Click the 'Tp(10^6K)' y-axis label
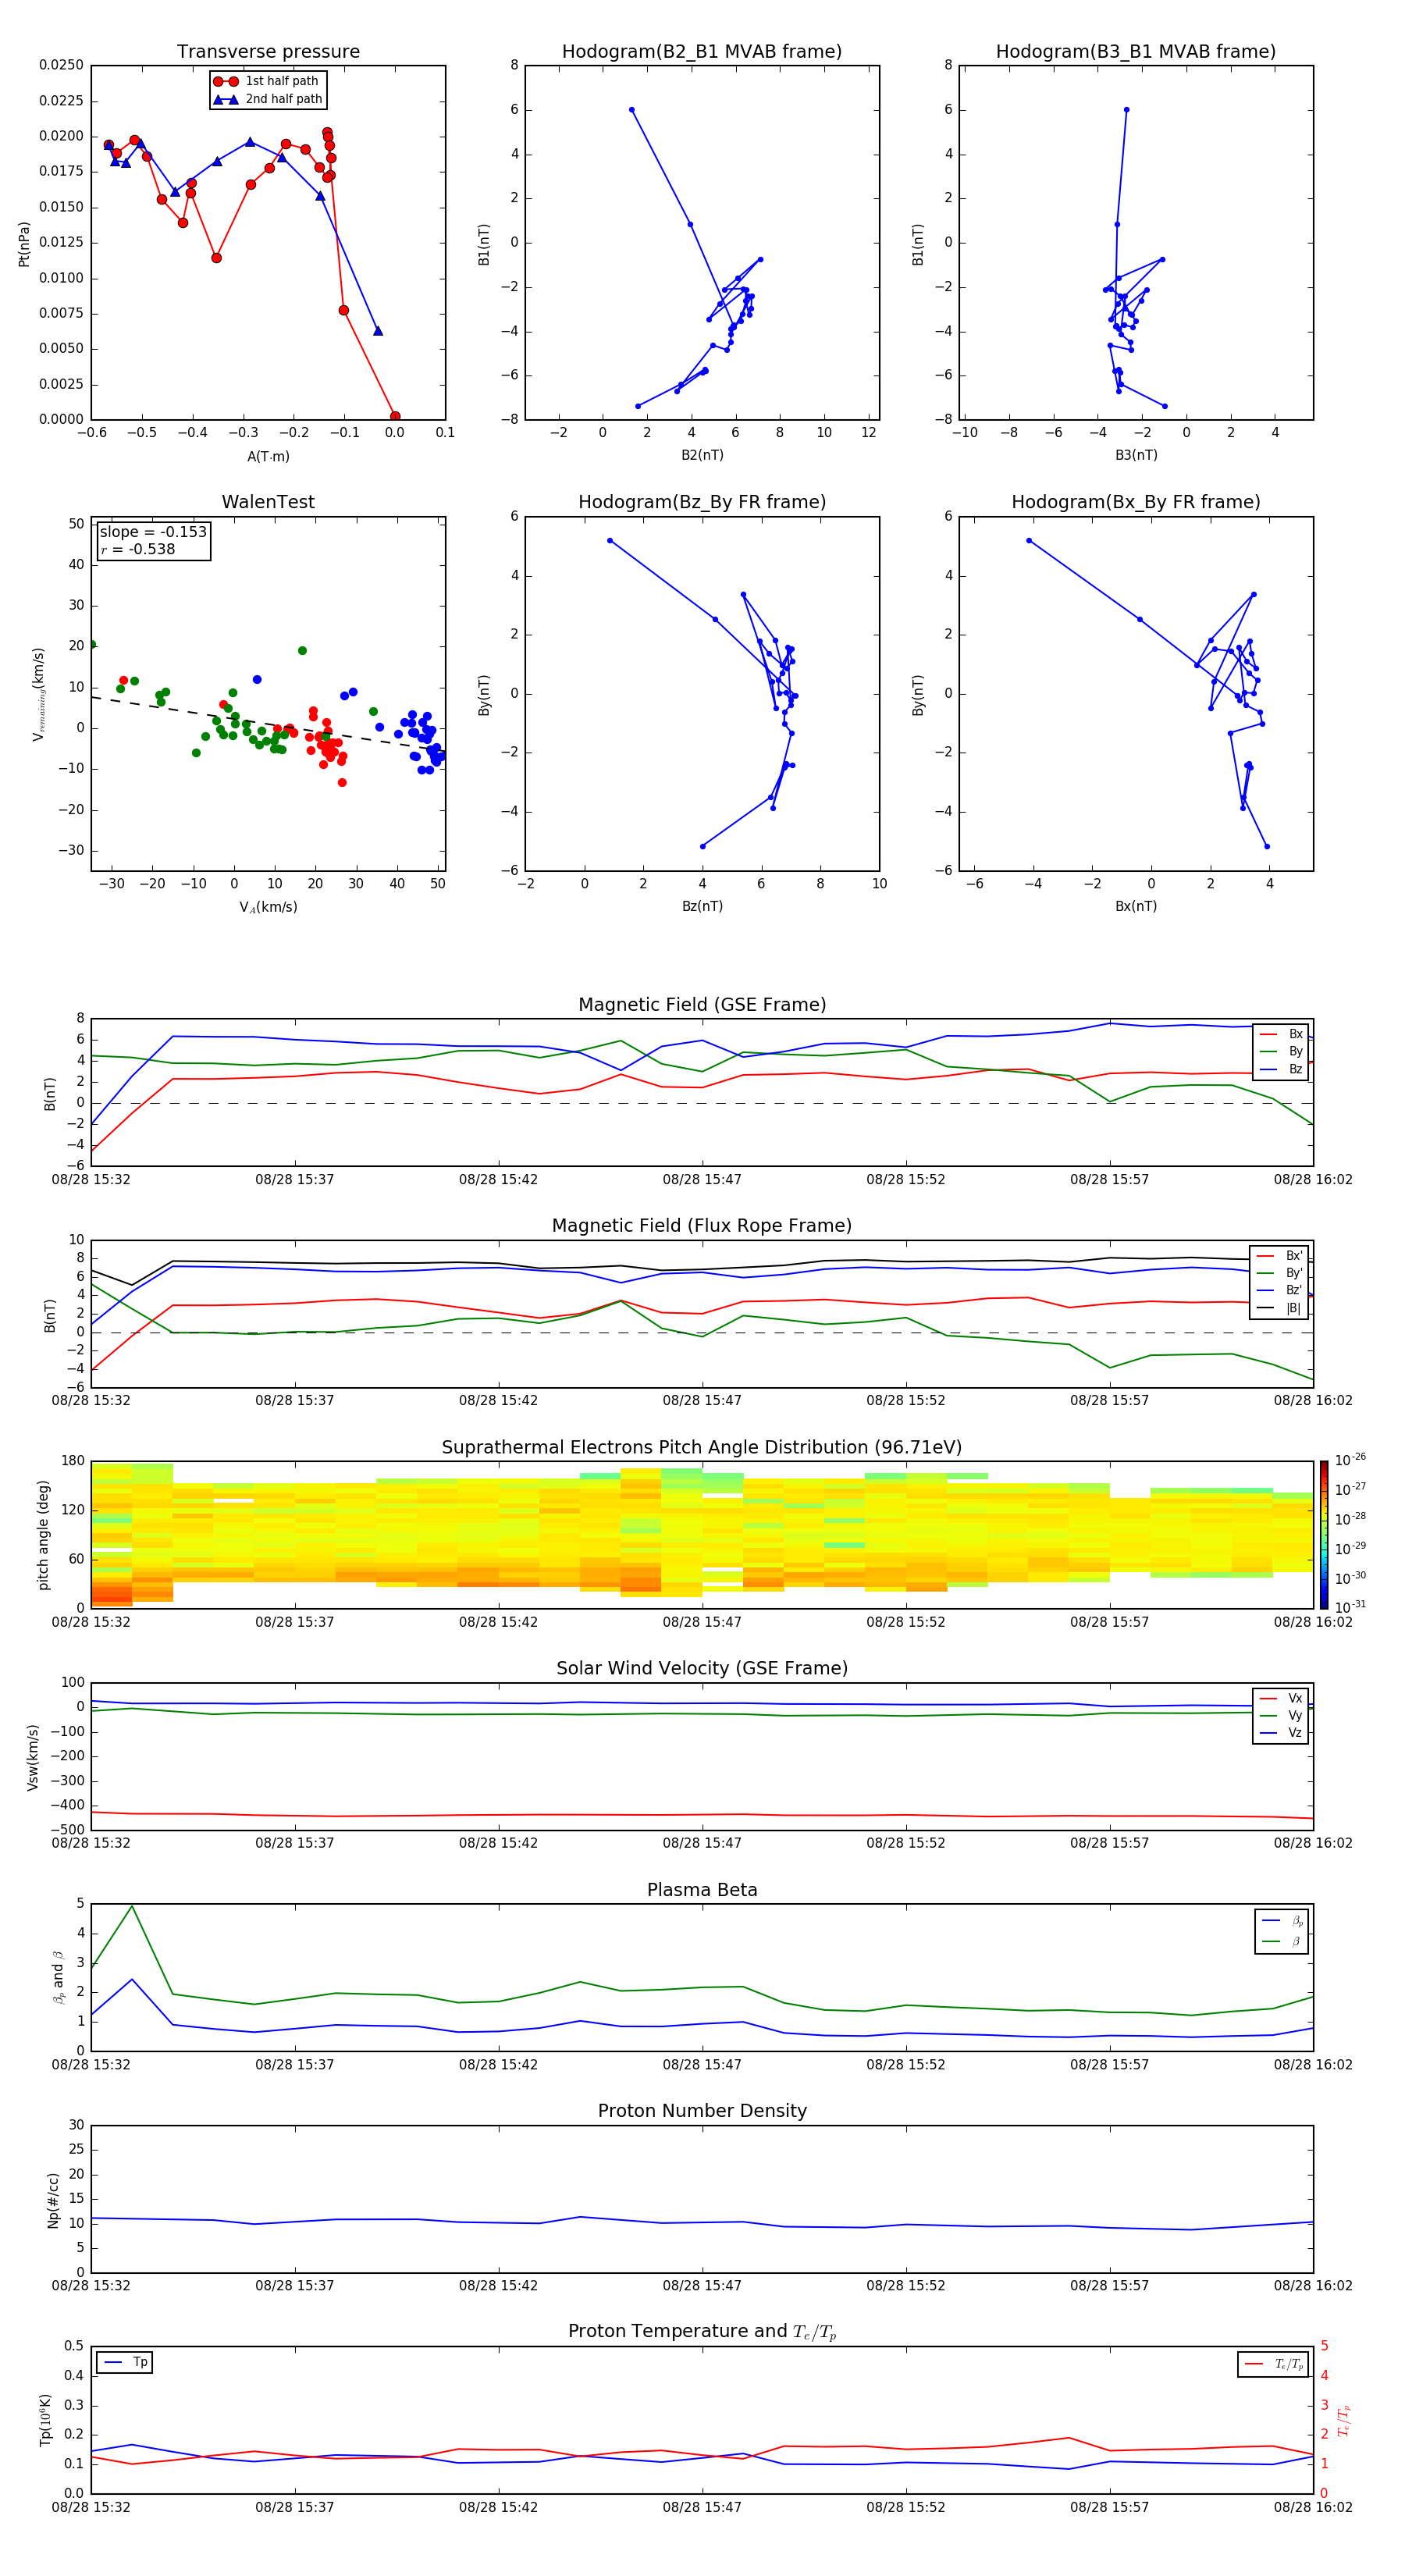Screen dimensions: 1405x2576 [45, 2420]
